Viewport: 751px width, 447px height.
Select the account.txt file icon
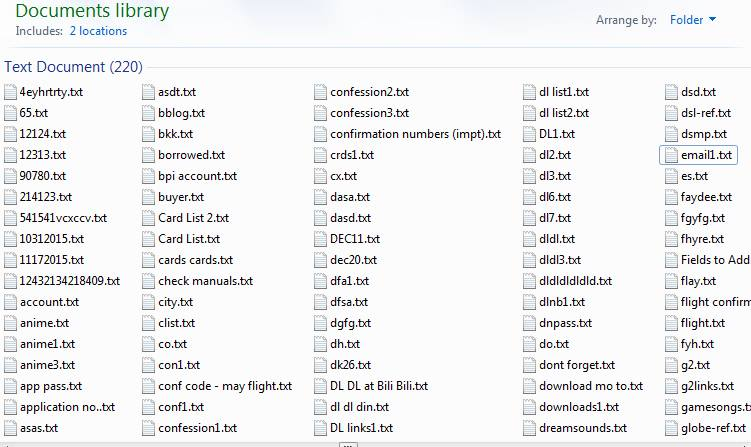click(x=11, y=302)
